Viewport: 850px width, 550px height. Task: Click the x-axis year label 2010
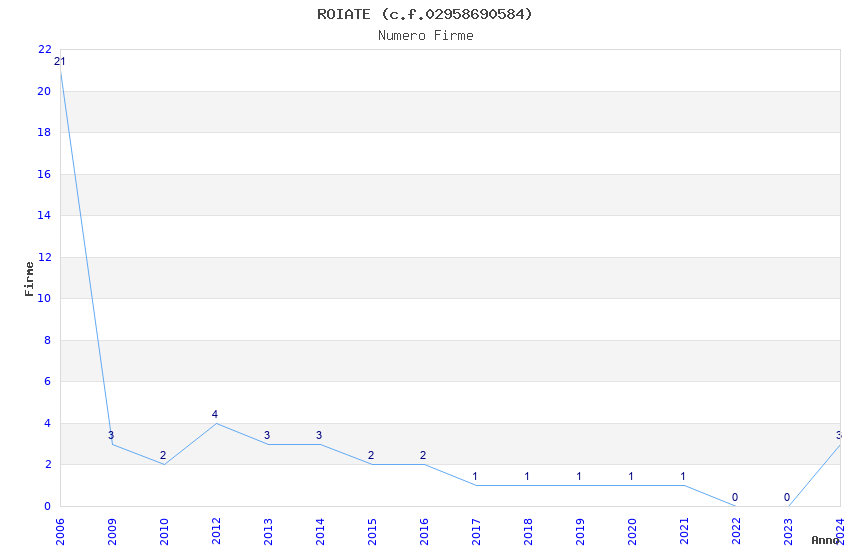(x=164, y=531)
